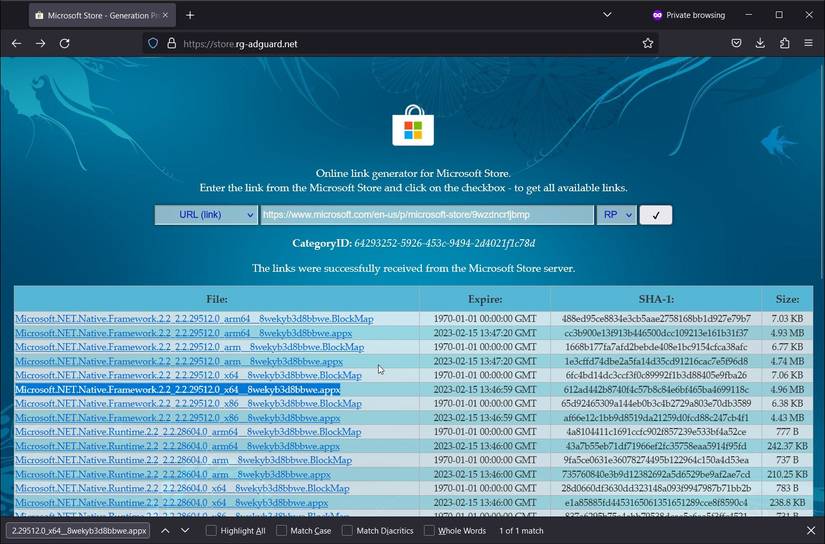The height and width of the screenshot is (544, 825).
Task: Open the Extensions puzzle icon
Action: point(784,43)
